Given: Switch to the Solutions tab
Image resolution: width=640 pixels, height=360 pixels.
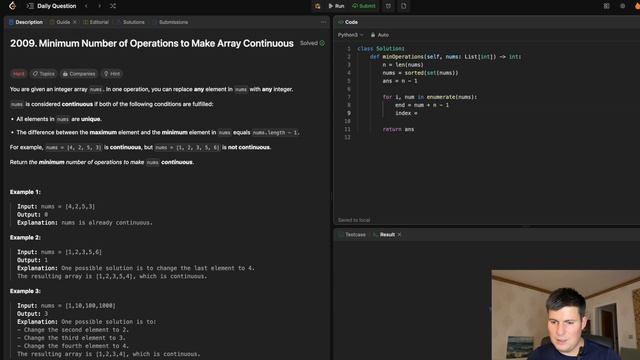Looking at the screenshot, I should pos(131,22).
